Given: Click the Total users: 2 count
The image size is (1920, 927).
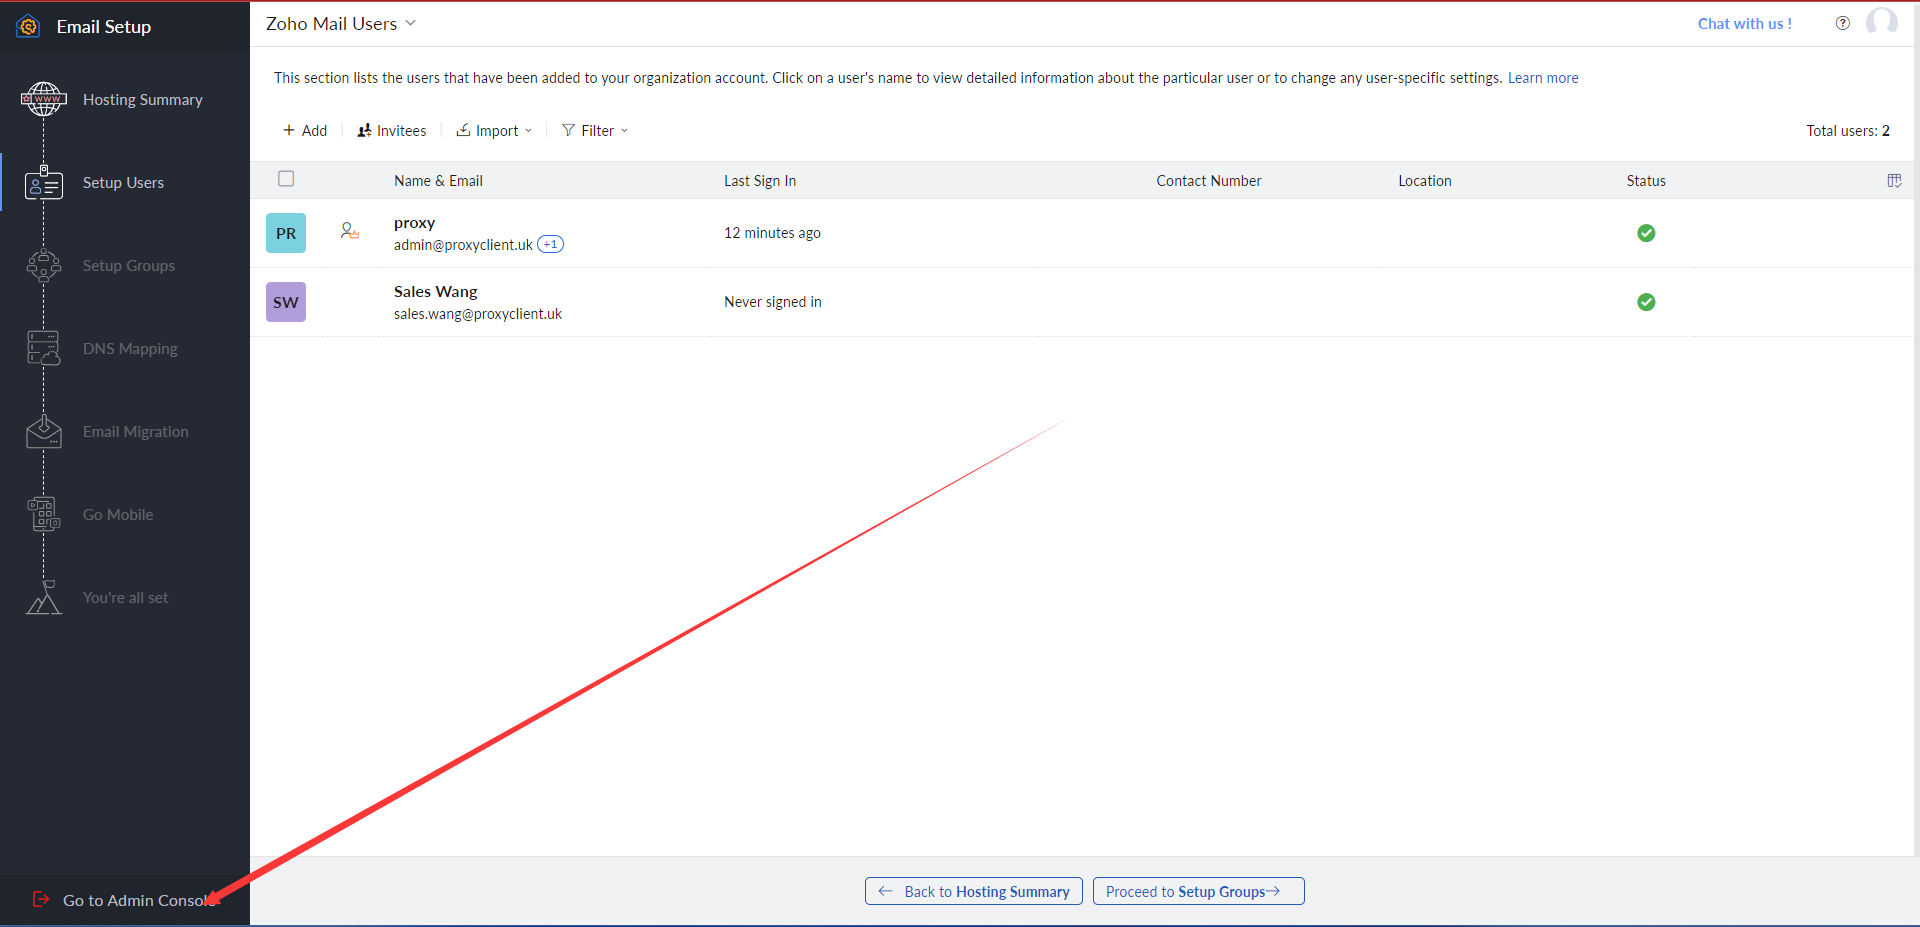Looking at the screenshot, I should 1848,131.
